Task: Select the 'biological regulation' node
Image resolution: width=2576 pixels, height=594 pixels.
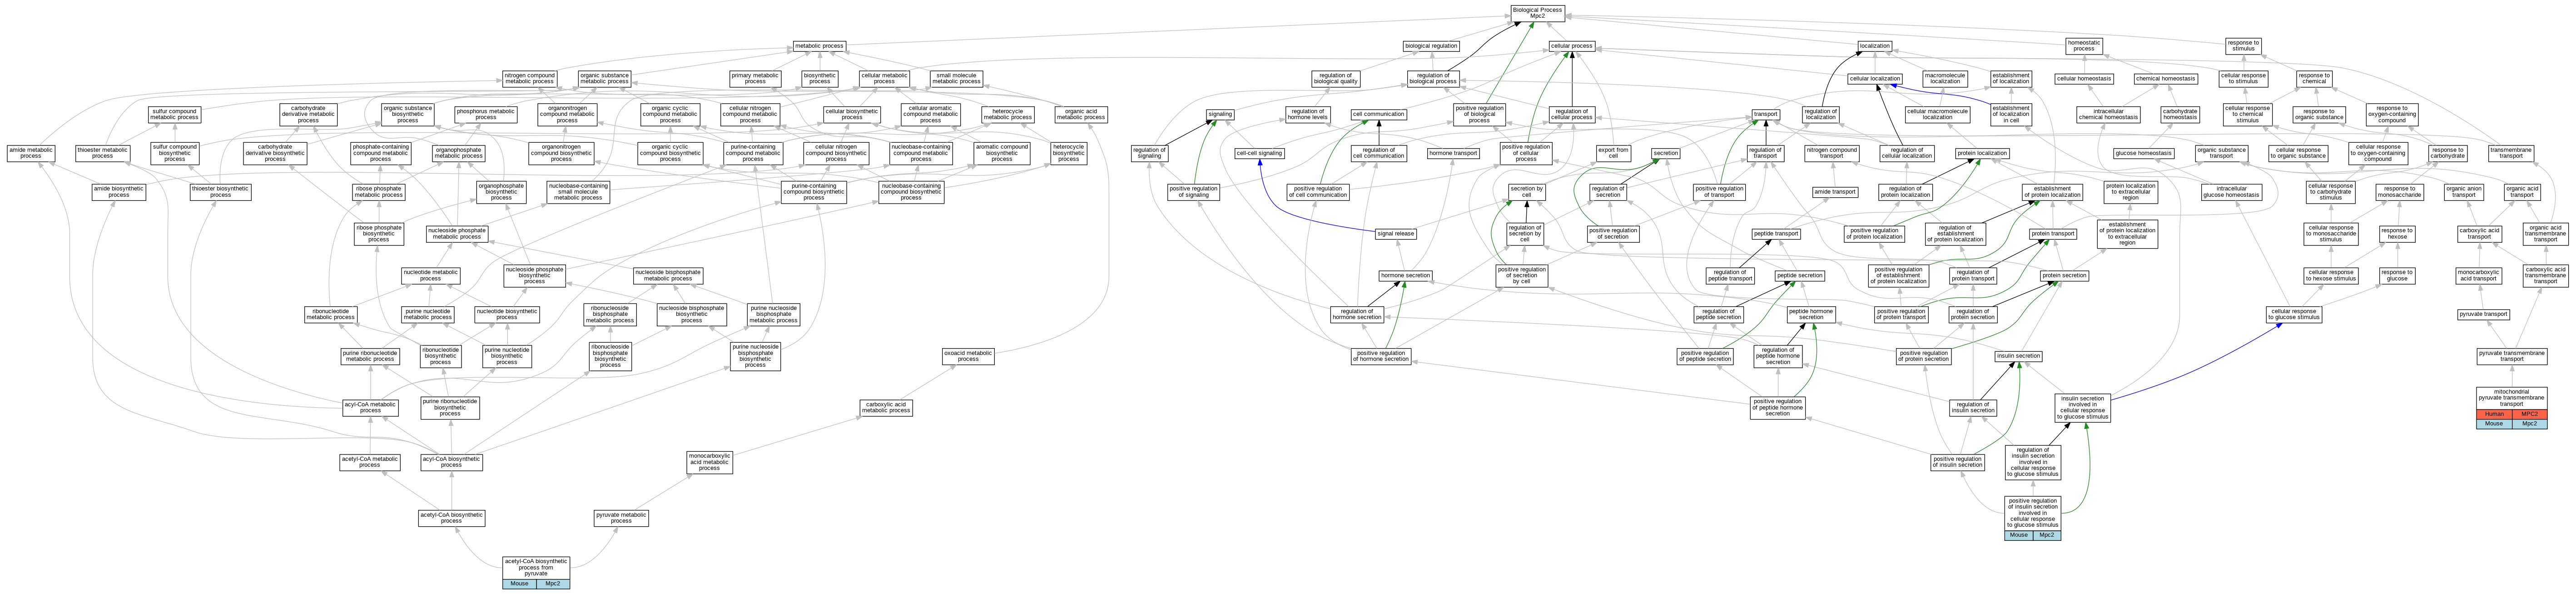Action: pyautogui.click(x=1431, y=46)
